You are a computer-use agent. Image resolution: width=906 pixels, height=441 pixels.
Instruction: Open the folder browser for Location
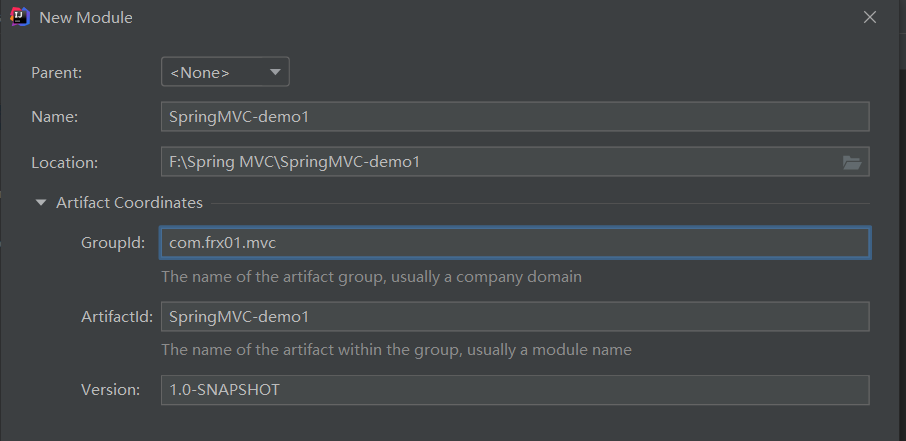[x=852, y=163]
